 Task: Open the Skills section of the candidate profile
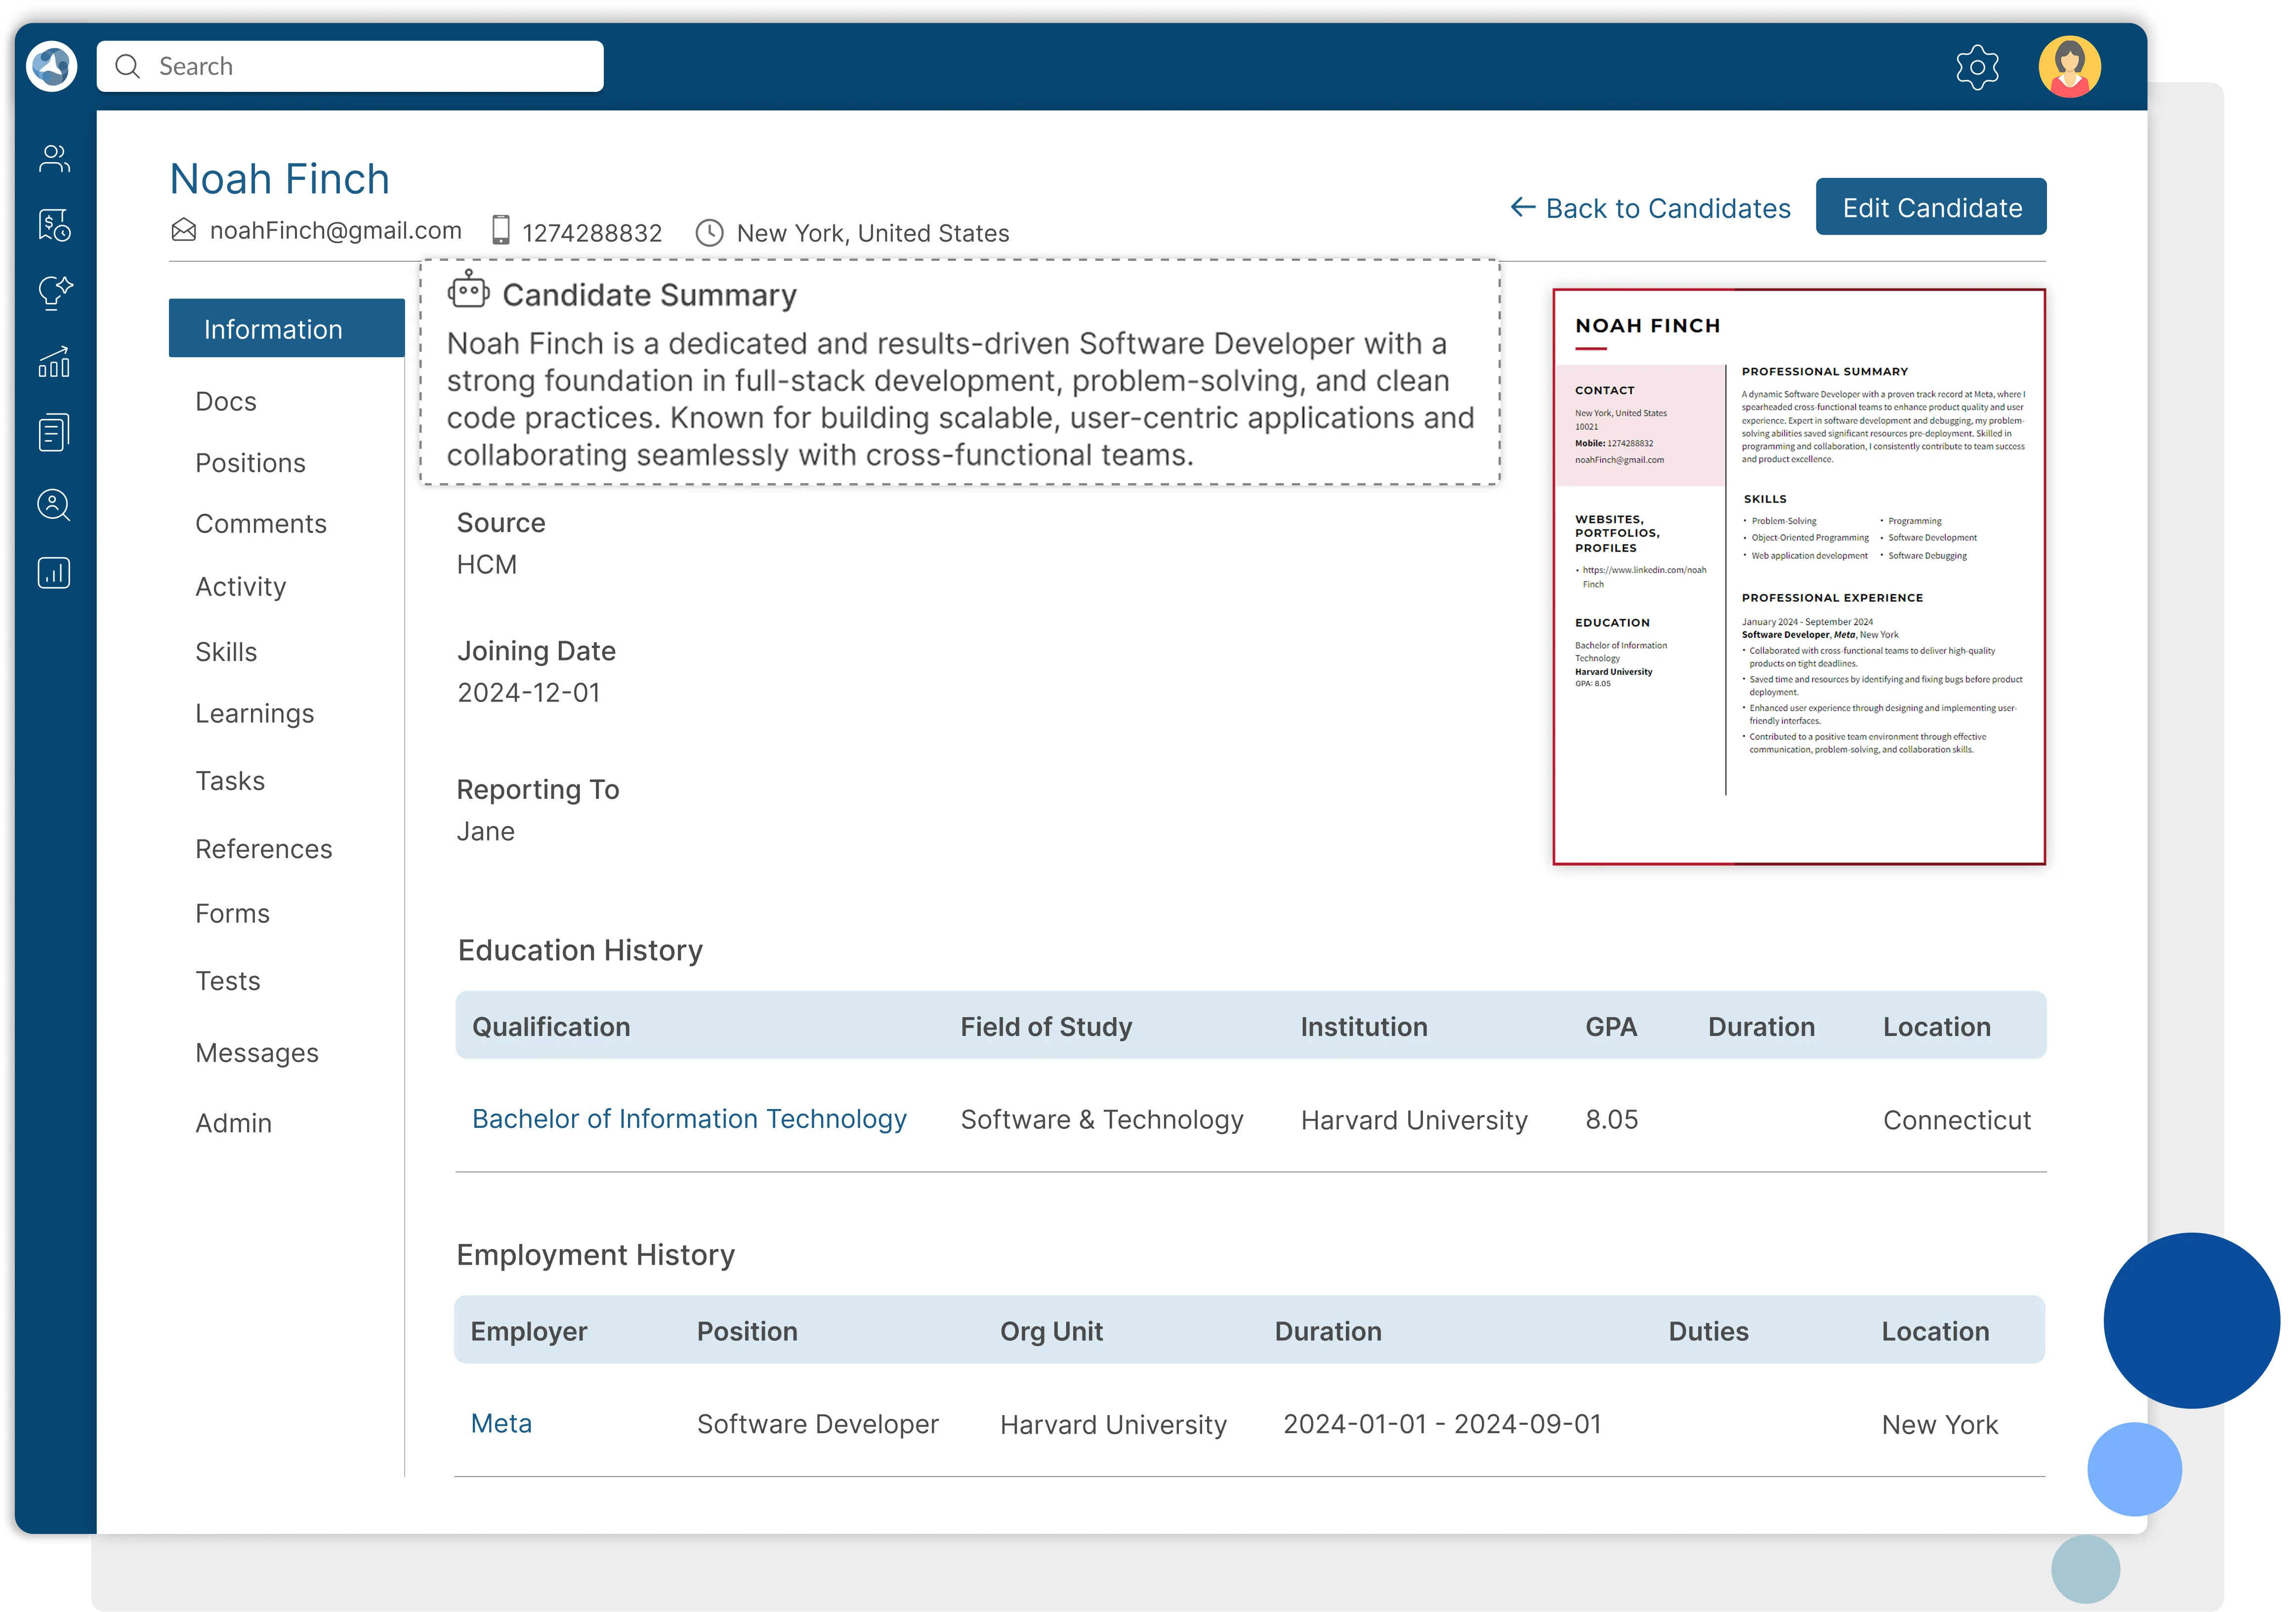(x=226, y=651)
